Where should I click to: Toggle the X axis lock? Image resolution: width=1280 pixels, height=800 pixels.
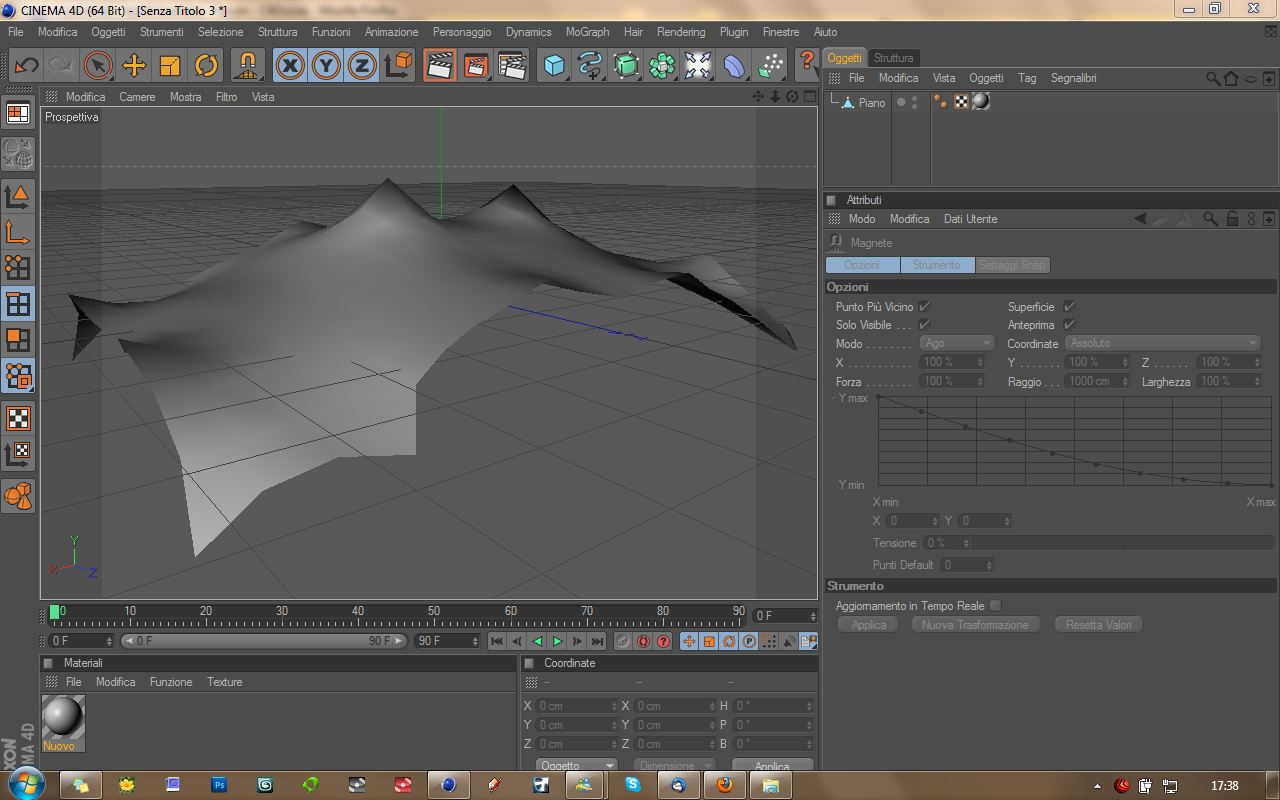290,66
